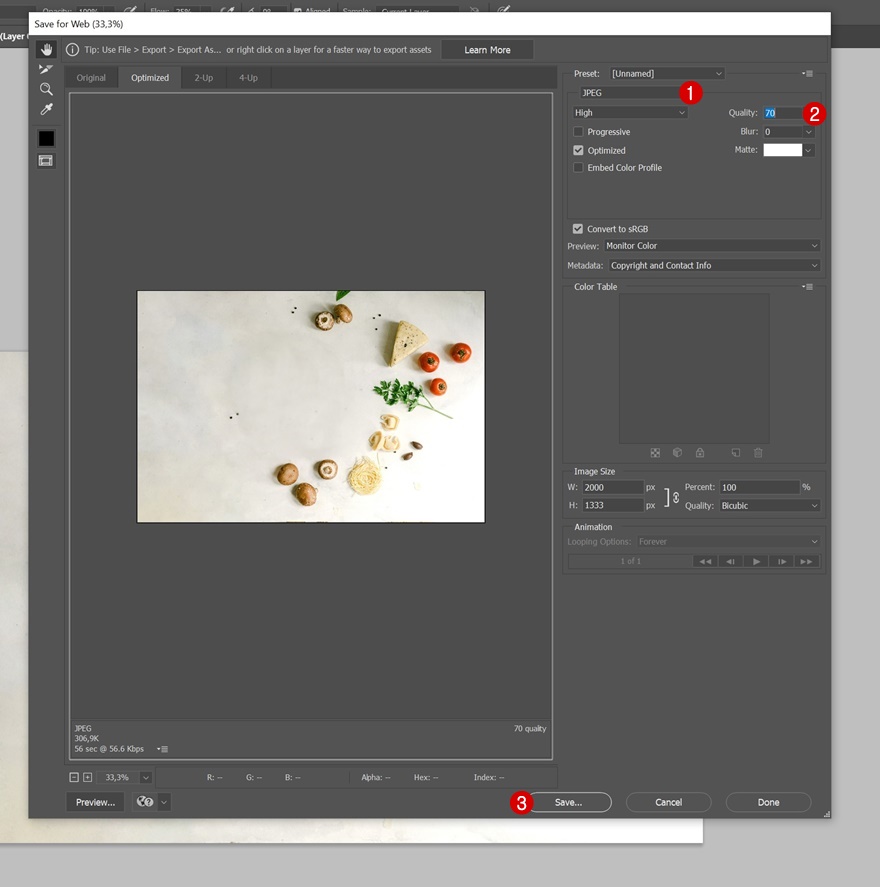
Task: Select the Slice Select tool
Action: 46,69
